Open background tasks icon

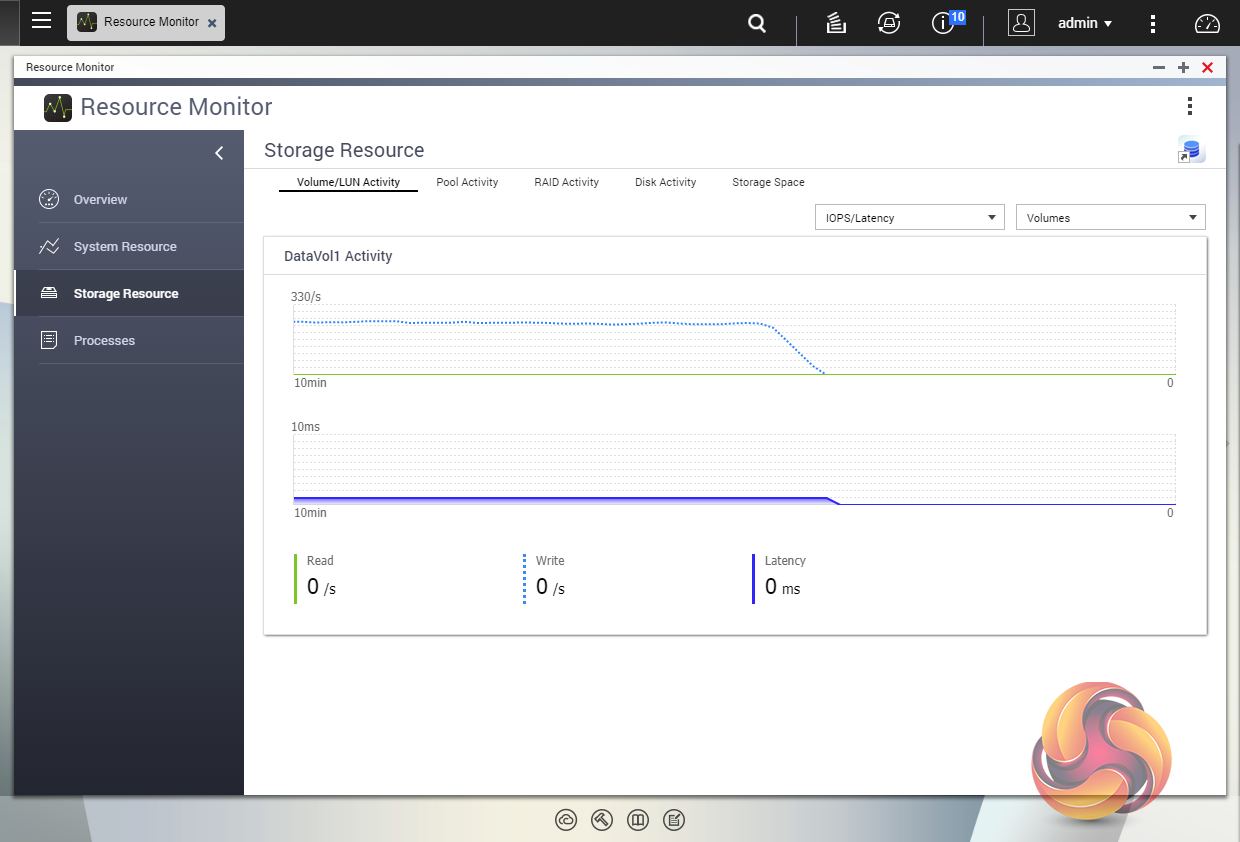837,23
